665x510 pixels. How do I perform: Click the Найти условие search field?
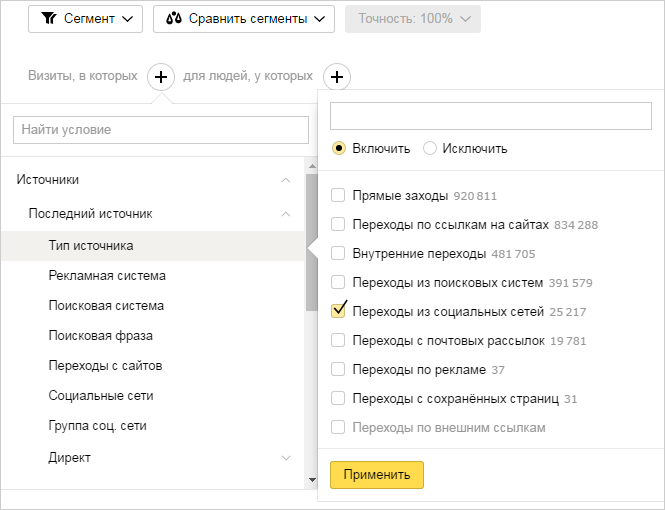click(161, 130)
